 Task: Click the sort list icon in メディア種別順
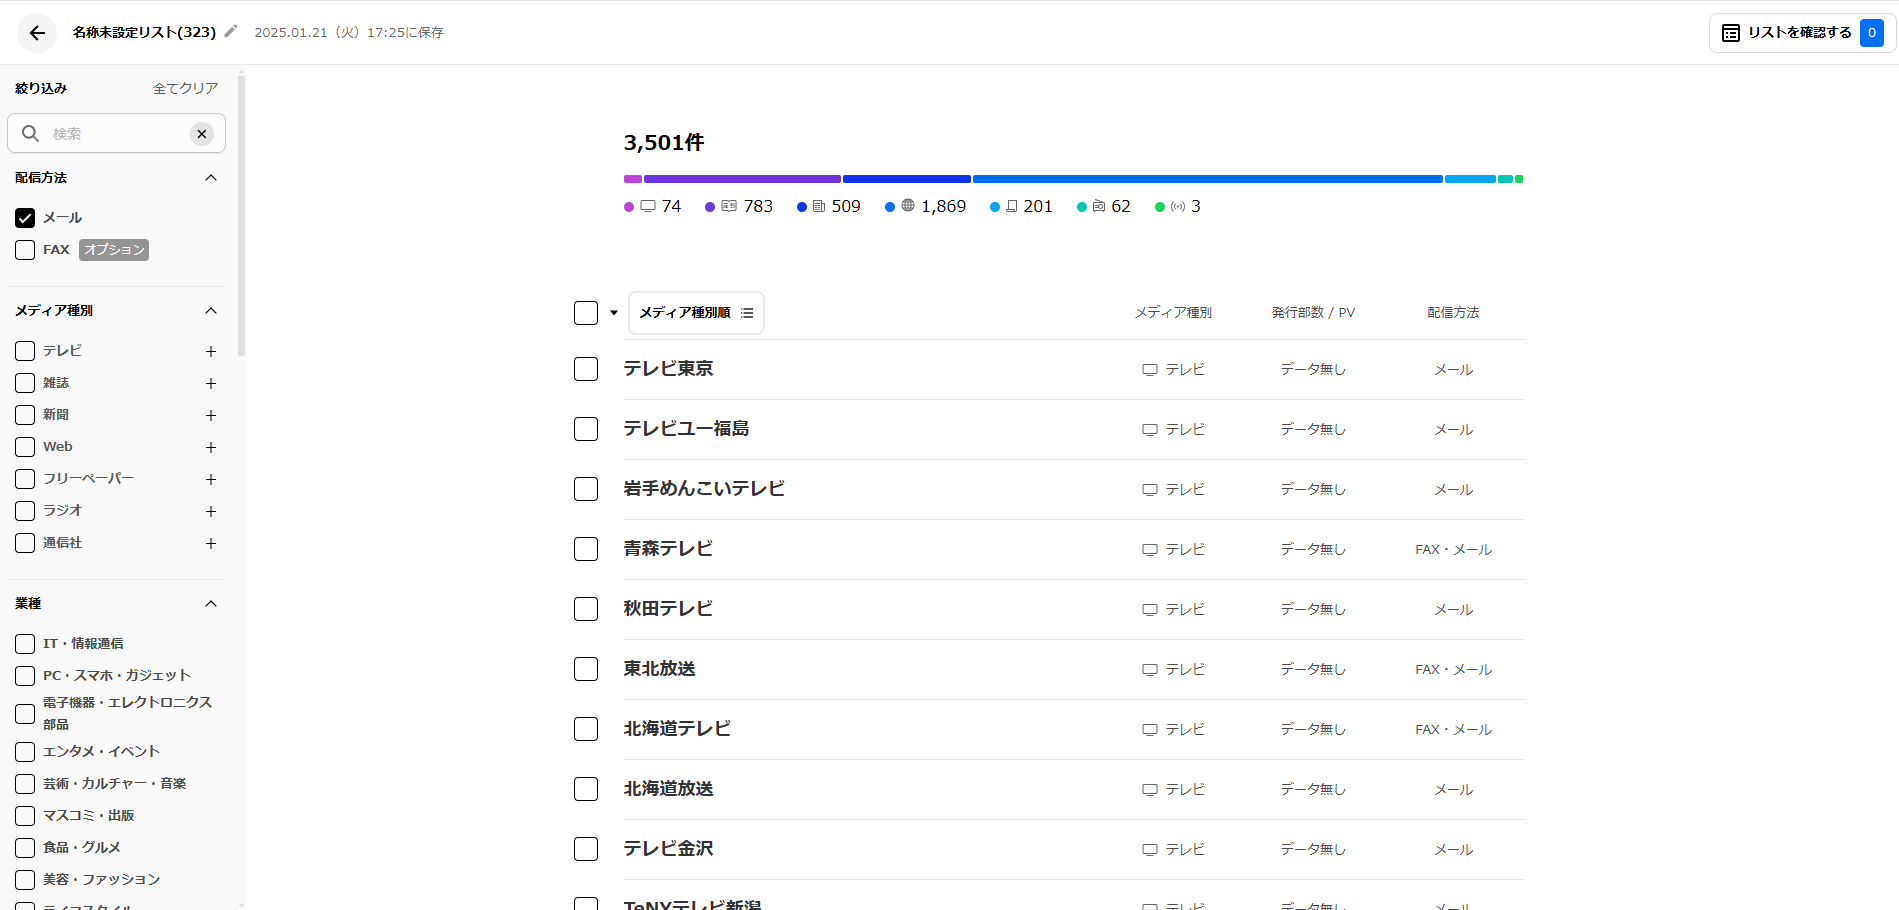click(x=747, y=313)
